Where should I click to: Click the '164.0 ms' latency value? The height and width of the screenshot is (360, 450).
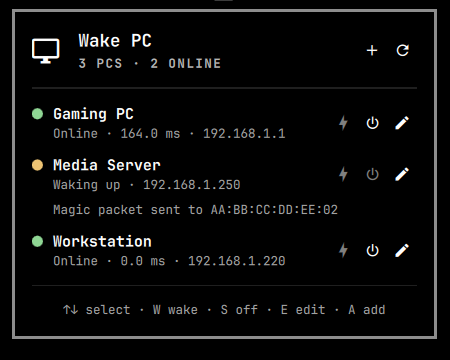click(x=150, y=134)
